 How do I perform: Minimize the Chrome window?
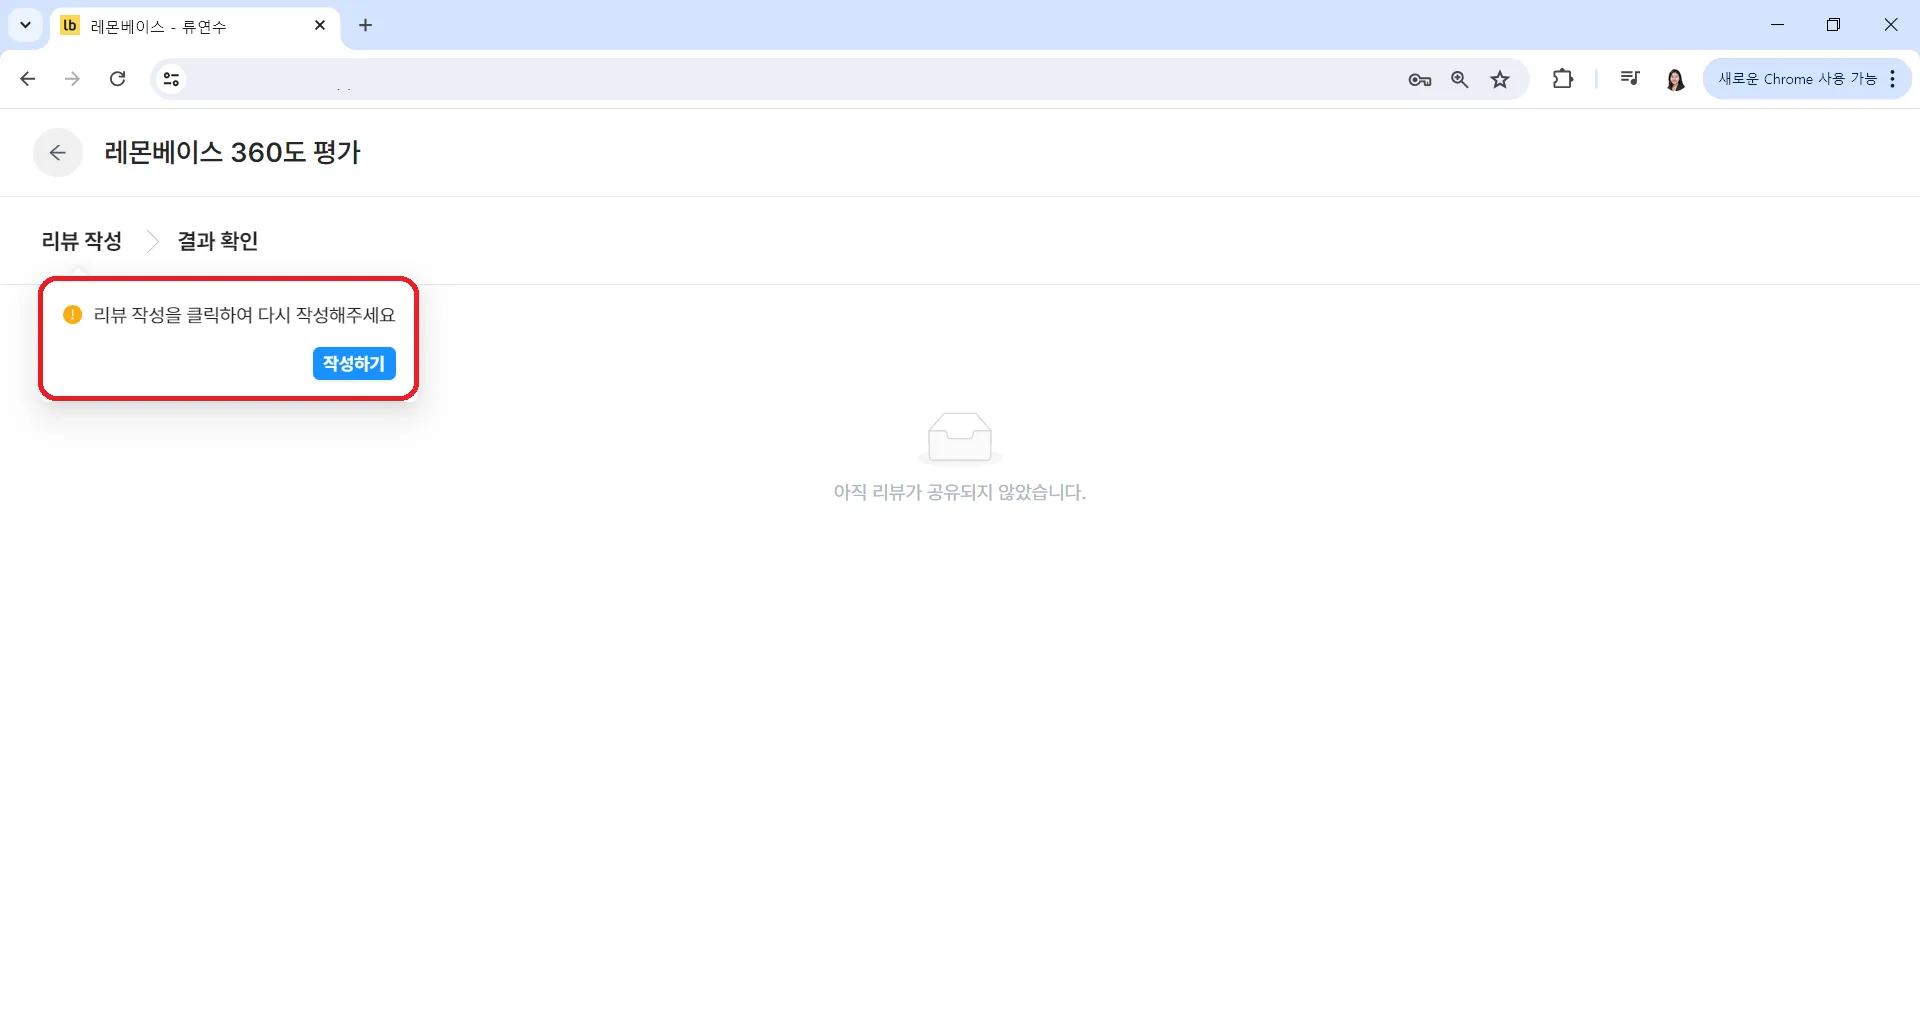point(1777,25)
